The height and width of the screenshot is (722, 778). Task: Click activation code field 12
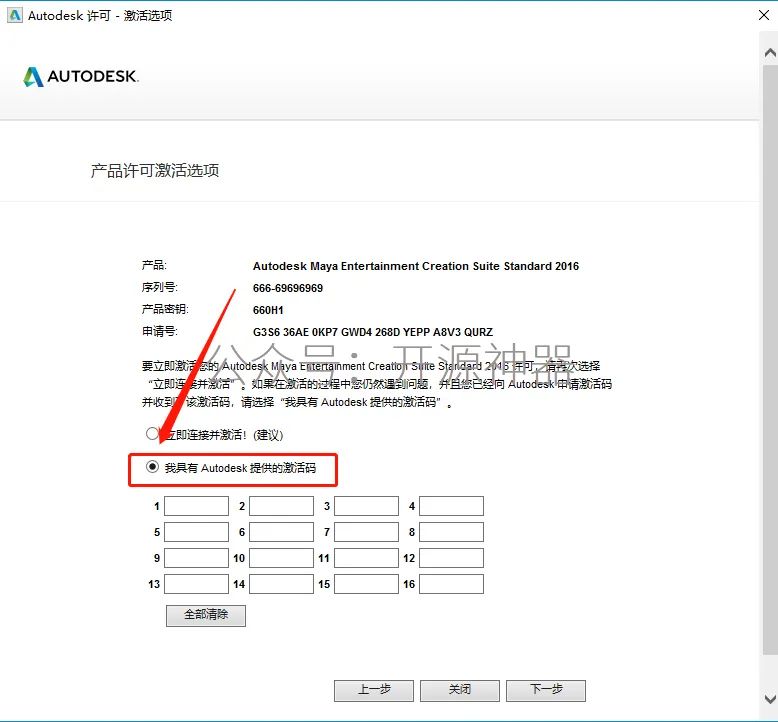click(x=451, y=558)
